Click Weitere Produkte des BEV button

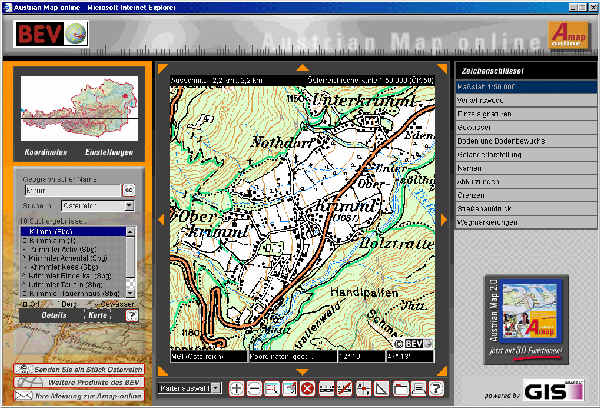pos(79,382)
